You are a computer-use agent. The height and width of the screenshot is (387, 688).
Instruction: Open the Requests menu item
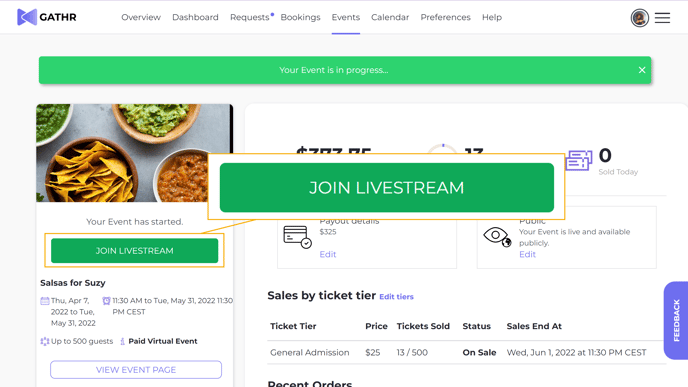coord(249,17)
